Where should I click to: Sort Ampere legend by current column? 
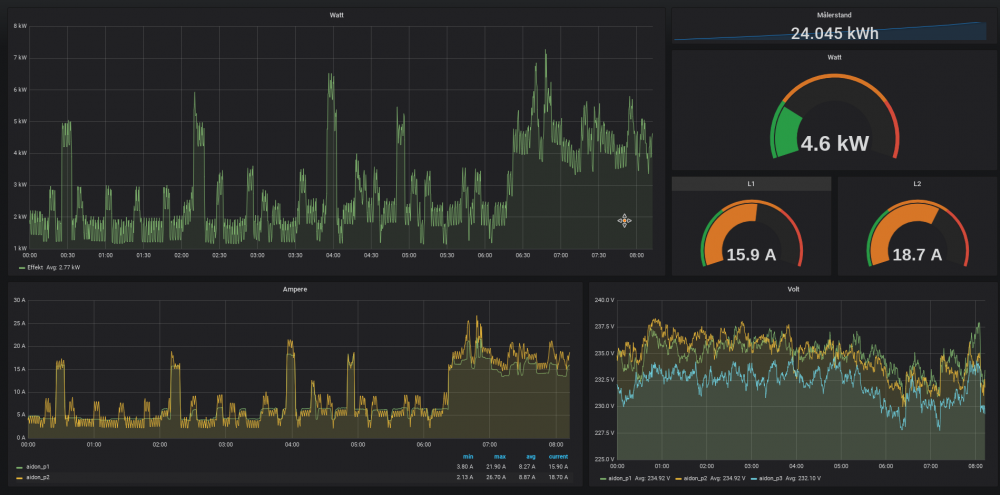558,457
